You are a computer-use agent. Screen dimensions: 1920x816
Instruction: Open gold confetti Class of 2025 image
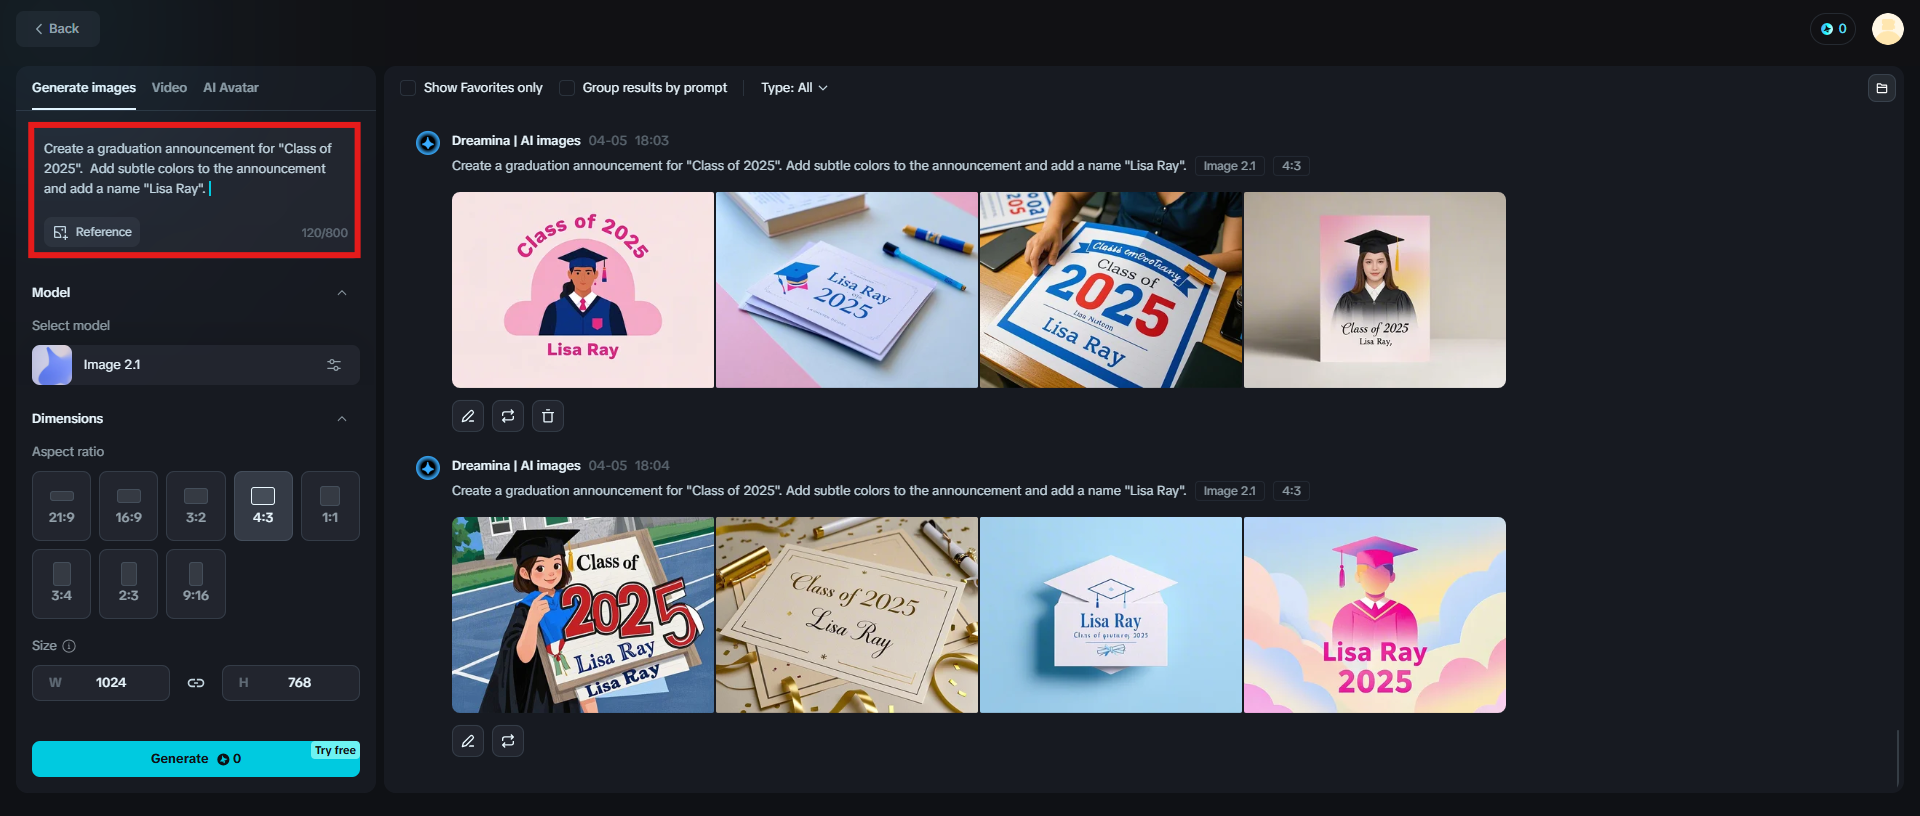[847, 615]
